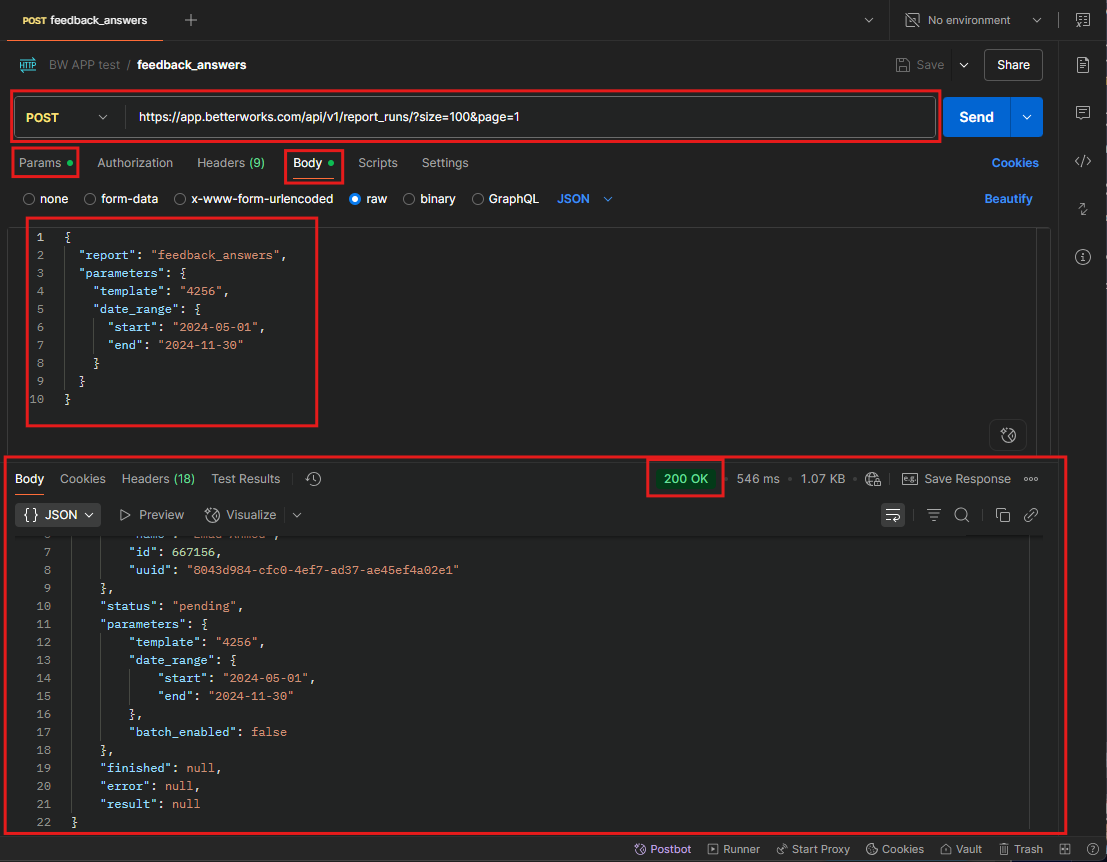The width and height of the screenshot is (1107, 862).
Task: Open the Test Results response tab
Action: click(x=245, y=478)
